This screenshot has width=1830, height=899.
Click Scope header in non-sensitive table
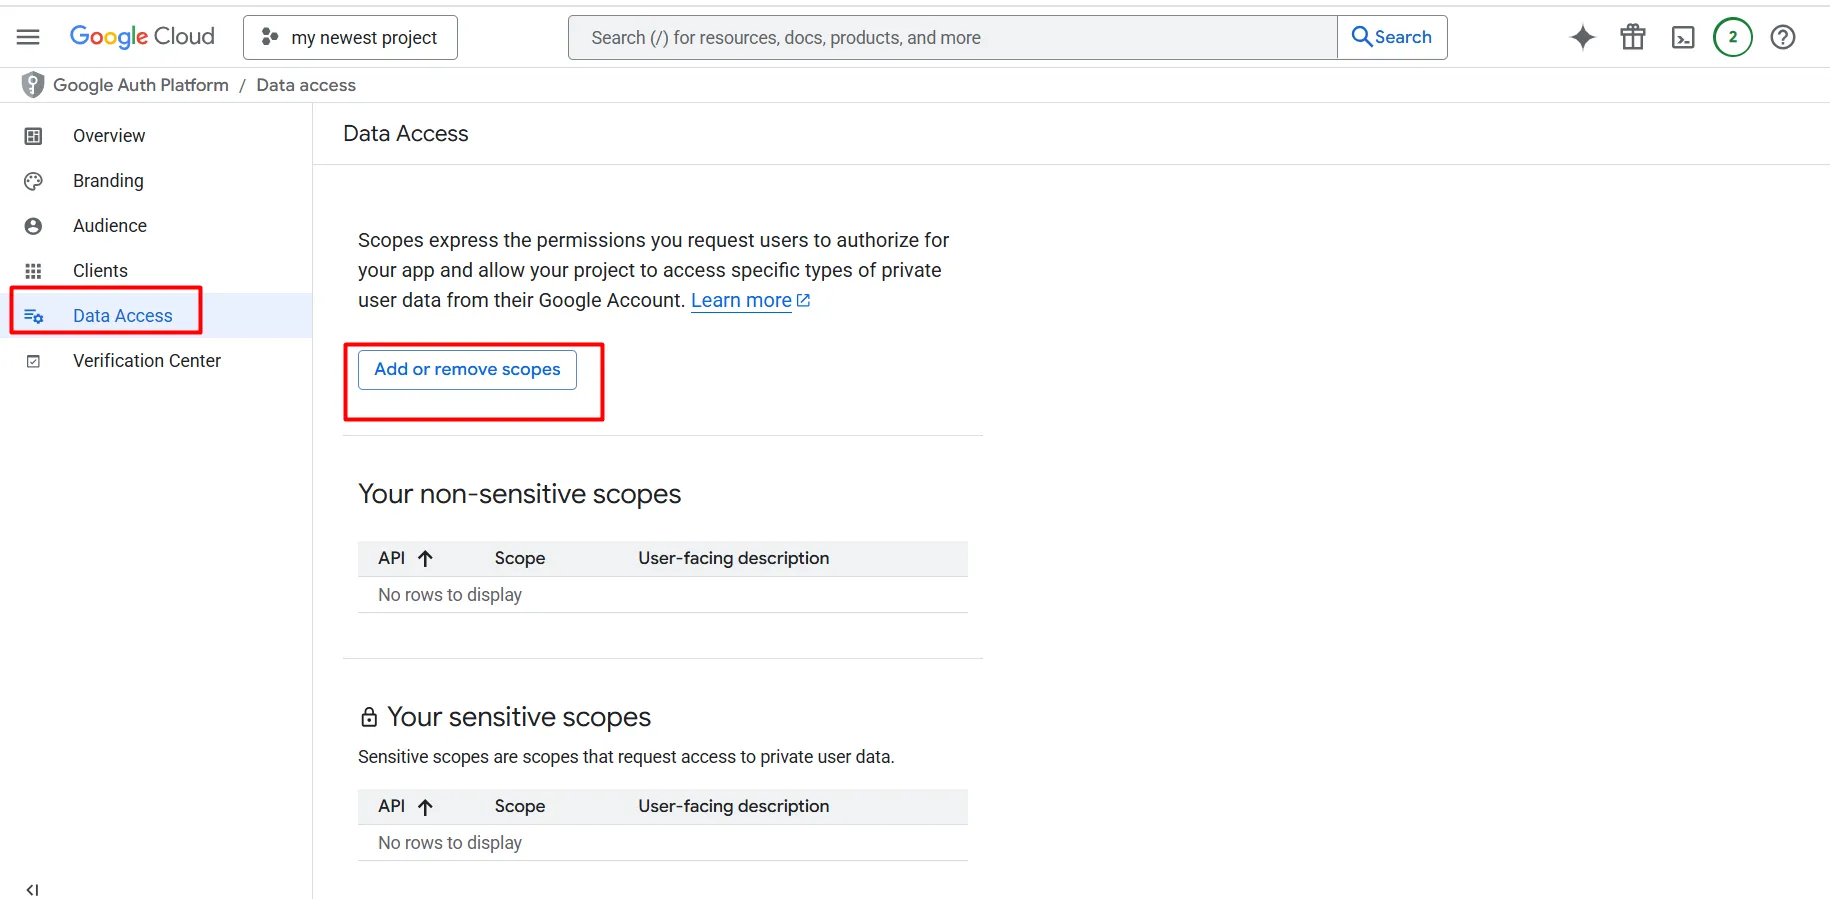520,558
